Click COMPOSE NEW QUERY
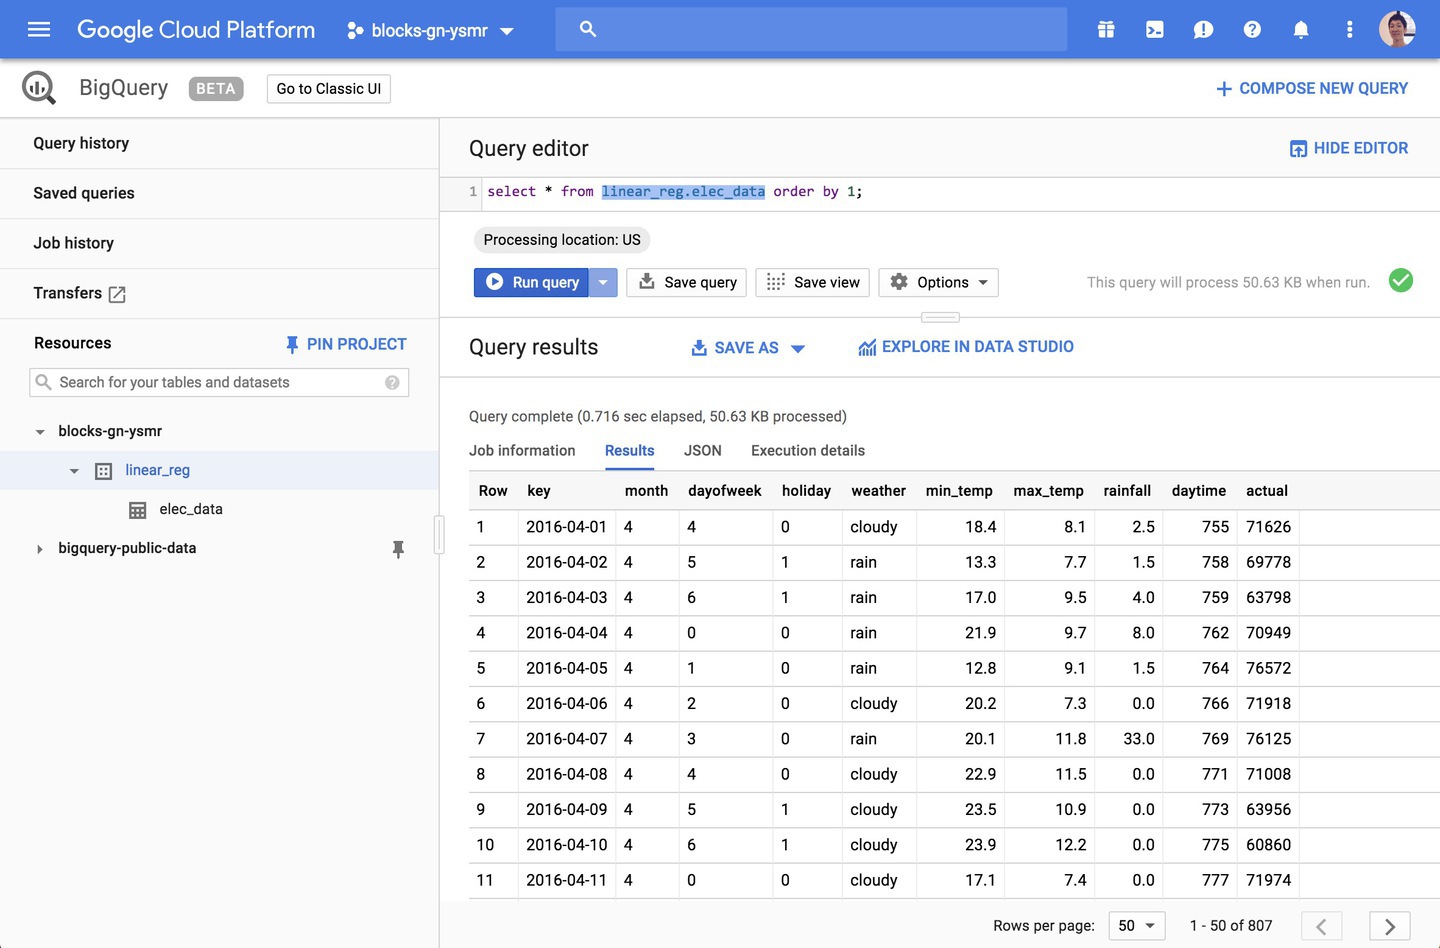The height and width of the screenshot is (948, 1440). tap(1311, 89)
